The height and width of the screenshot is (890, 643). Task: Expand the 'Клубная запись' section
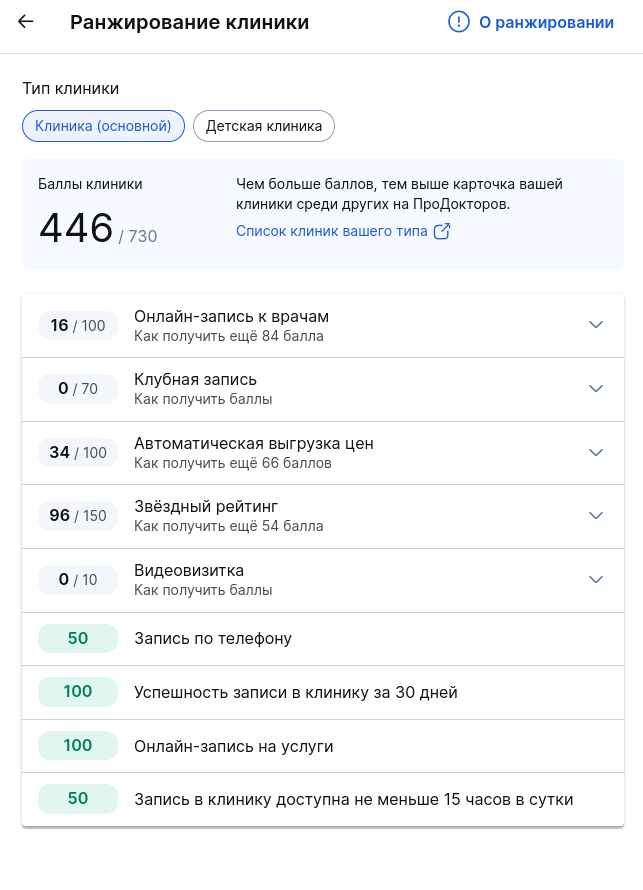coord(595,389)
